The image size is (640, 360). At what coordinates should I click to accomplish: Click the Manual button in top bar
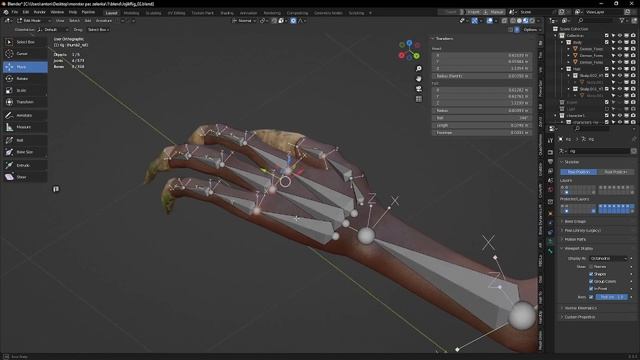pyautogui.click(x=495, y=12)
